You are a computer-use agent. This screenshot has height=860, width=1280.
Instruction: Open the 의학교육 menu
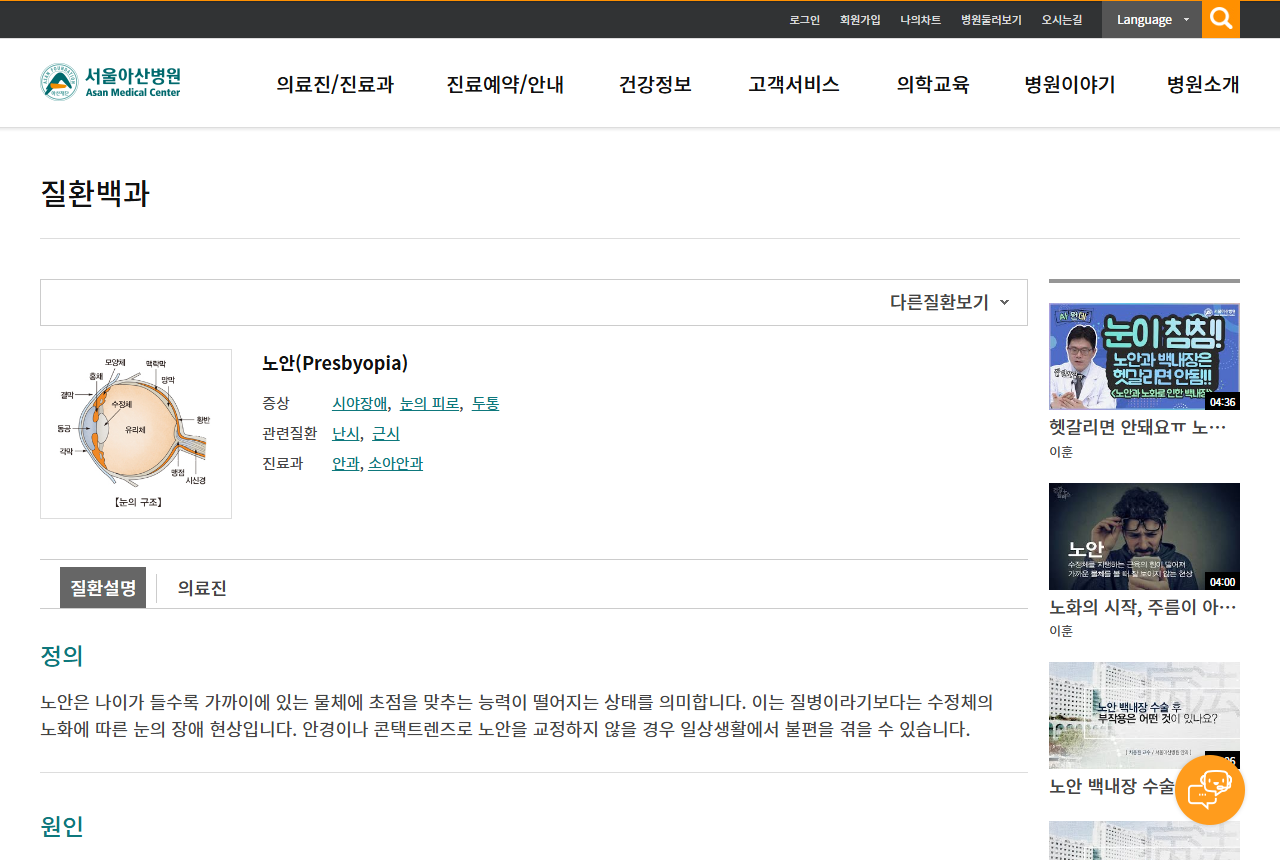933,84
